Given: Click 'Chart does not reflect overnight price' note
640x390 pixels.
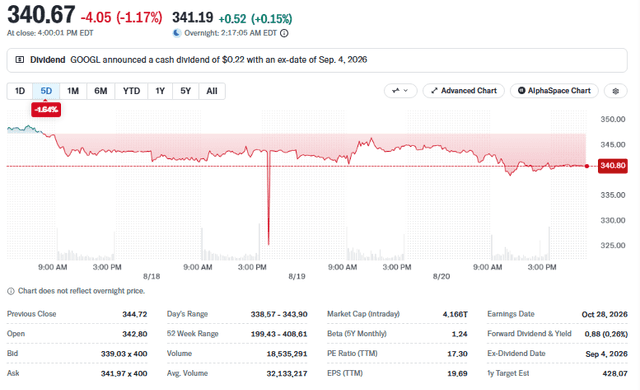Looking at the screenshot, I should [x=81, y=291].
